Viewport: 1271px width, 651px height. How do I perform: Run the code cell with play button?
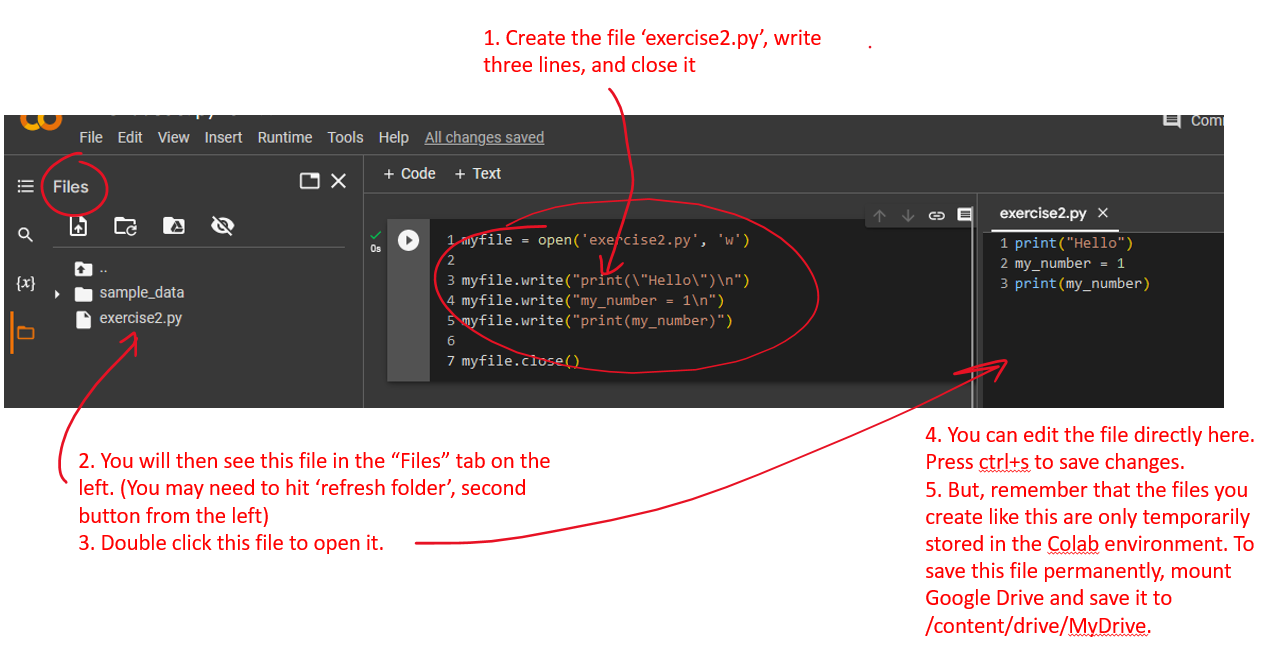coord(408,240)
